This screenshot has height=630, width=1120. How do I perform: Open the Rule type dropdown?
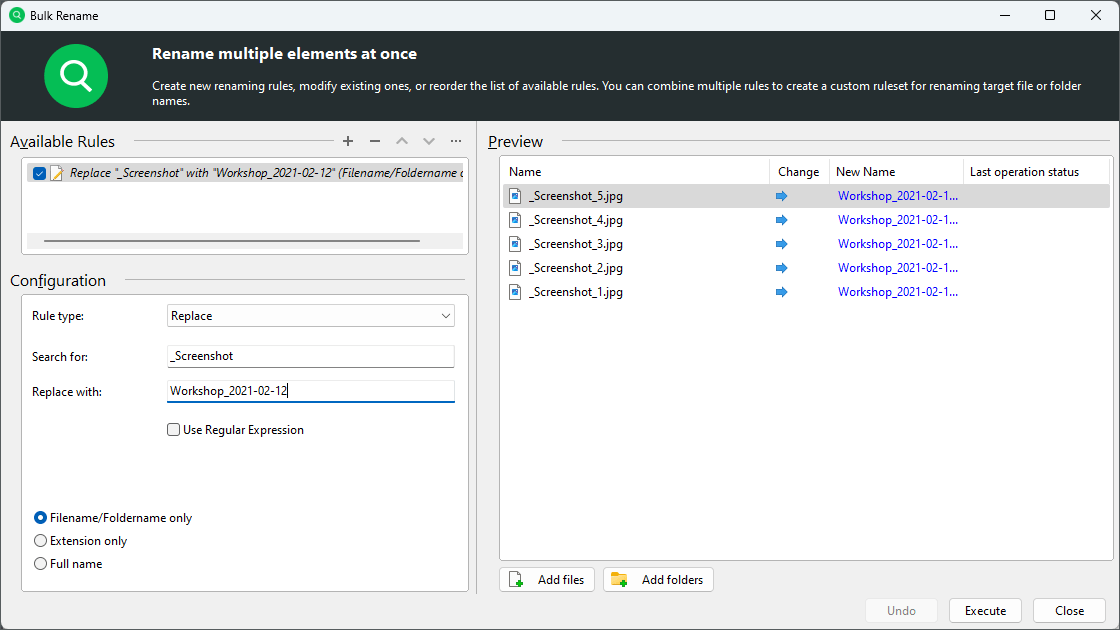point(310,316)
